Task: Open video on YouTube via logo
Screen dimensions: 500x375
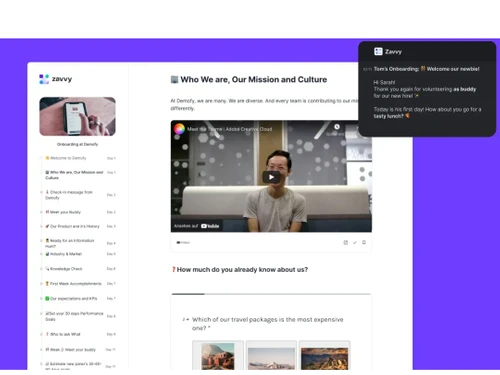Action: pos(210,226)
